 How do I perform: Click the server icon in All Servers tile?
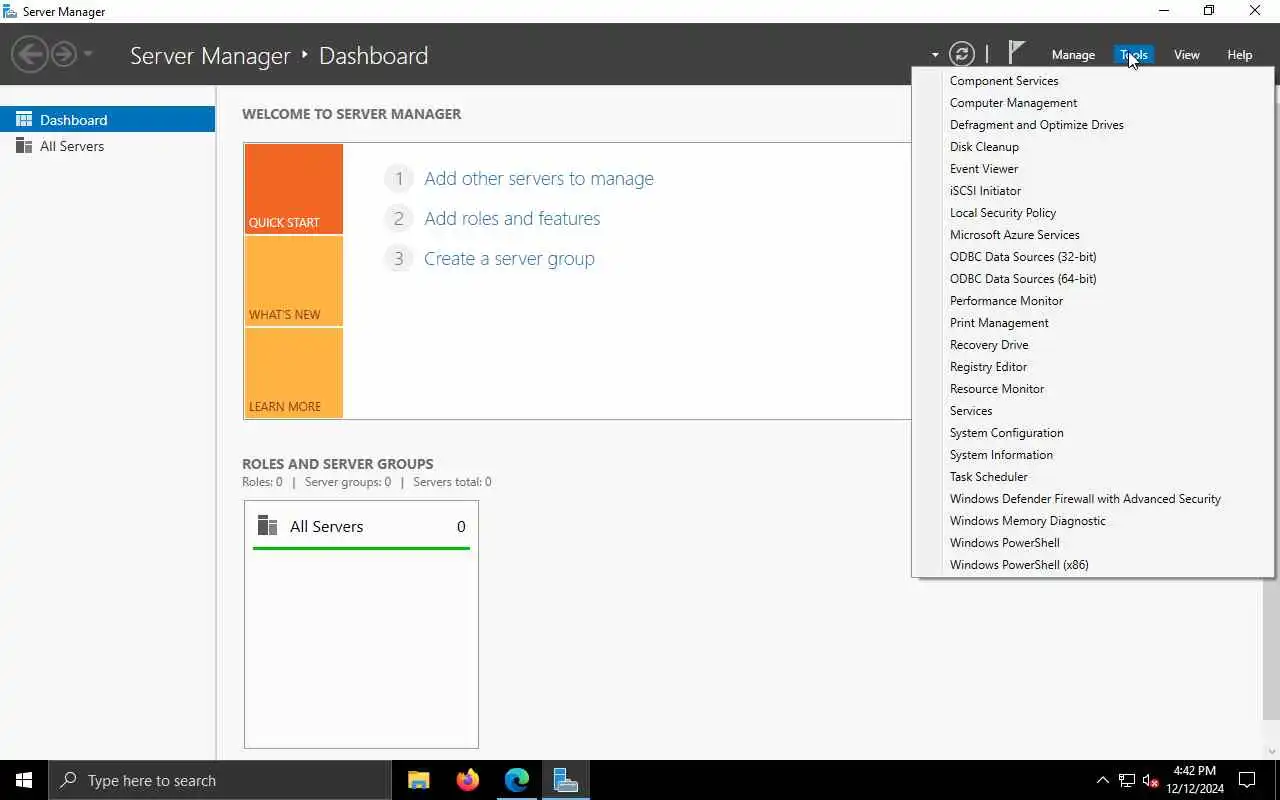point(267,525)
